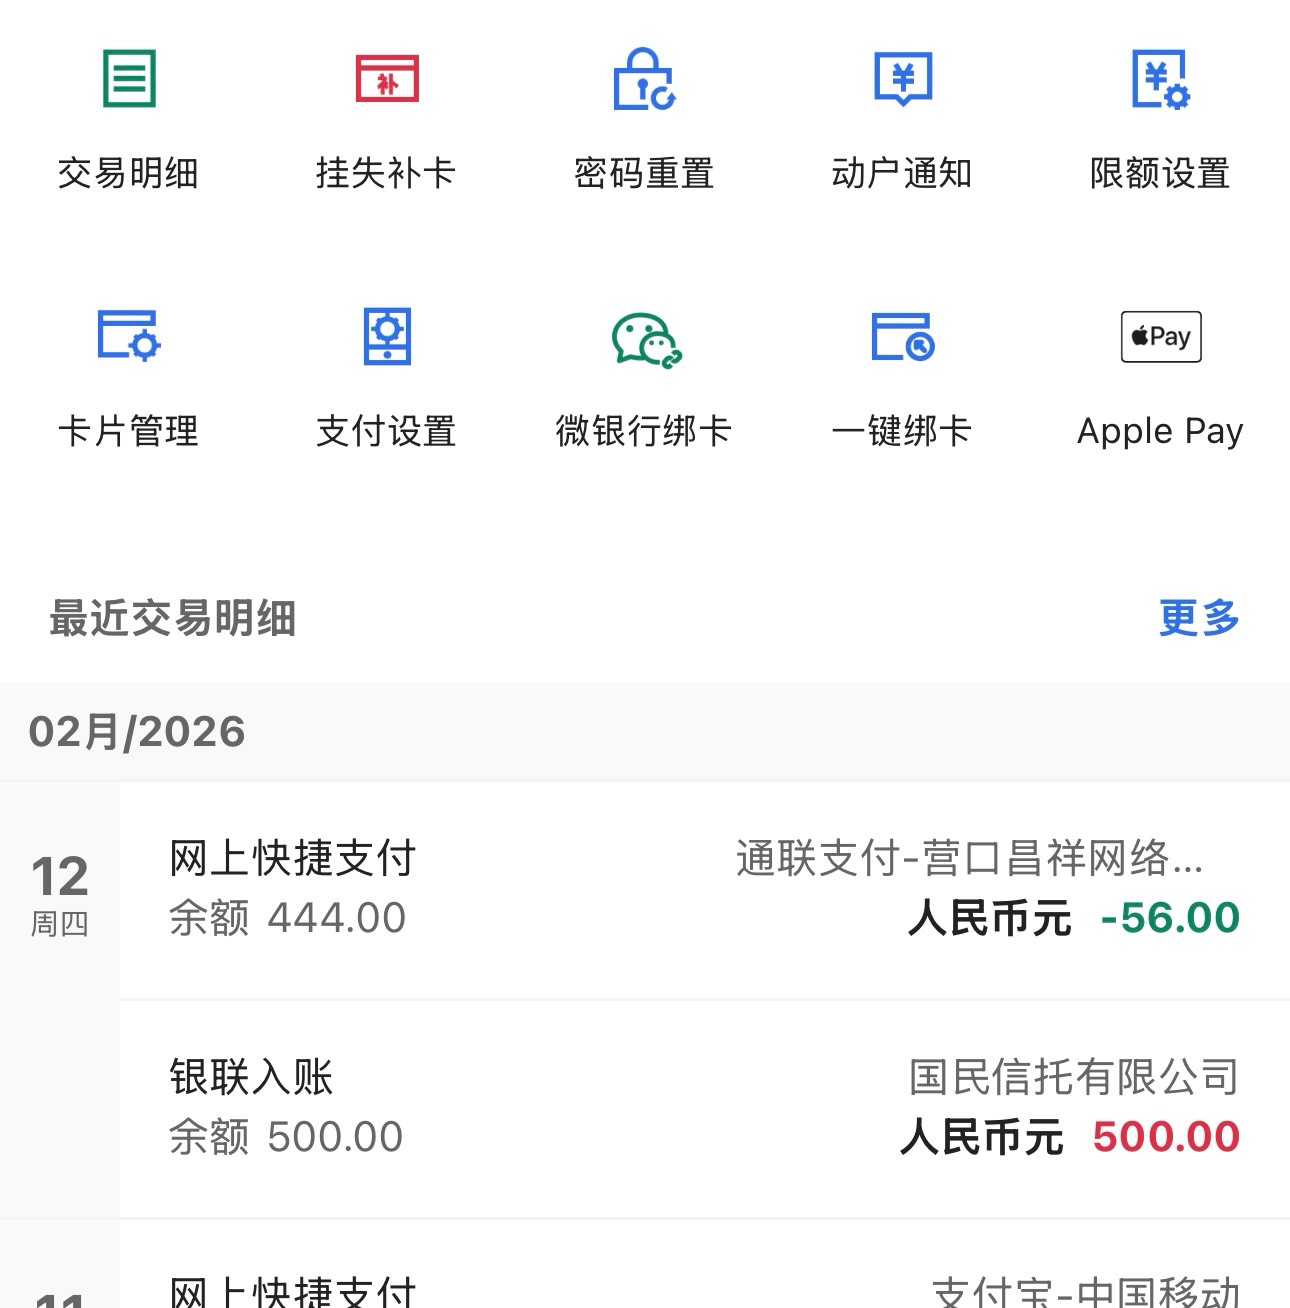Open the 交易明细 transaction details icon
1290x1308 pixels.
pos(129,79)
